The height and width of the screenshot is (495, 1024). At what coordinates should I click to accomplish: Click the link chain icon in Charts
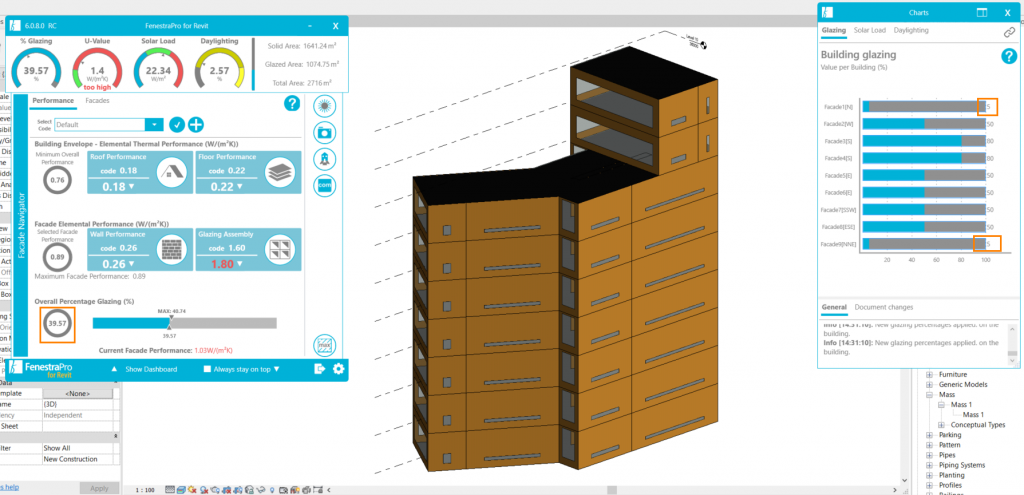point(1009,31)
